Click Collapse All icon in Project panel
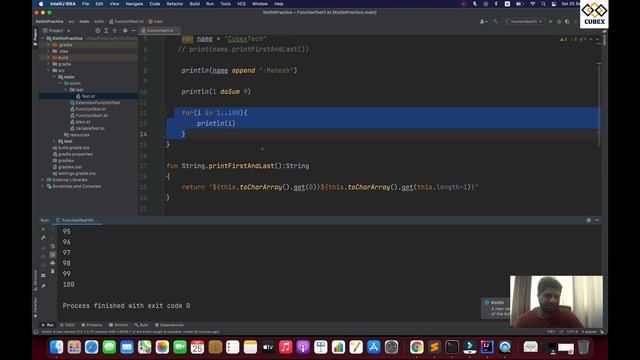640x360 pixels. point(115,31)
